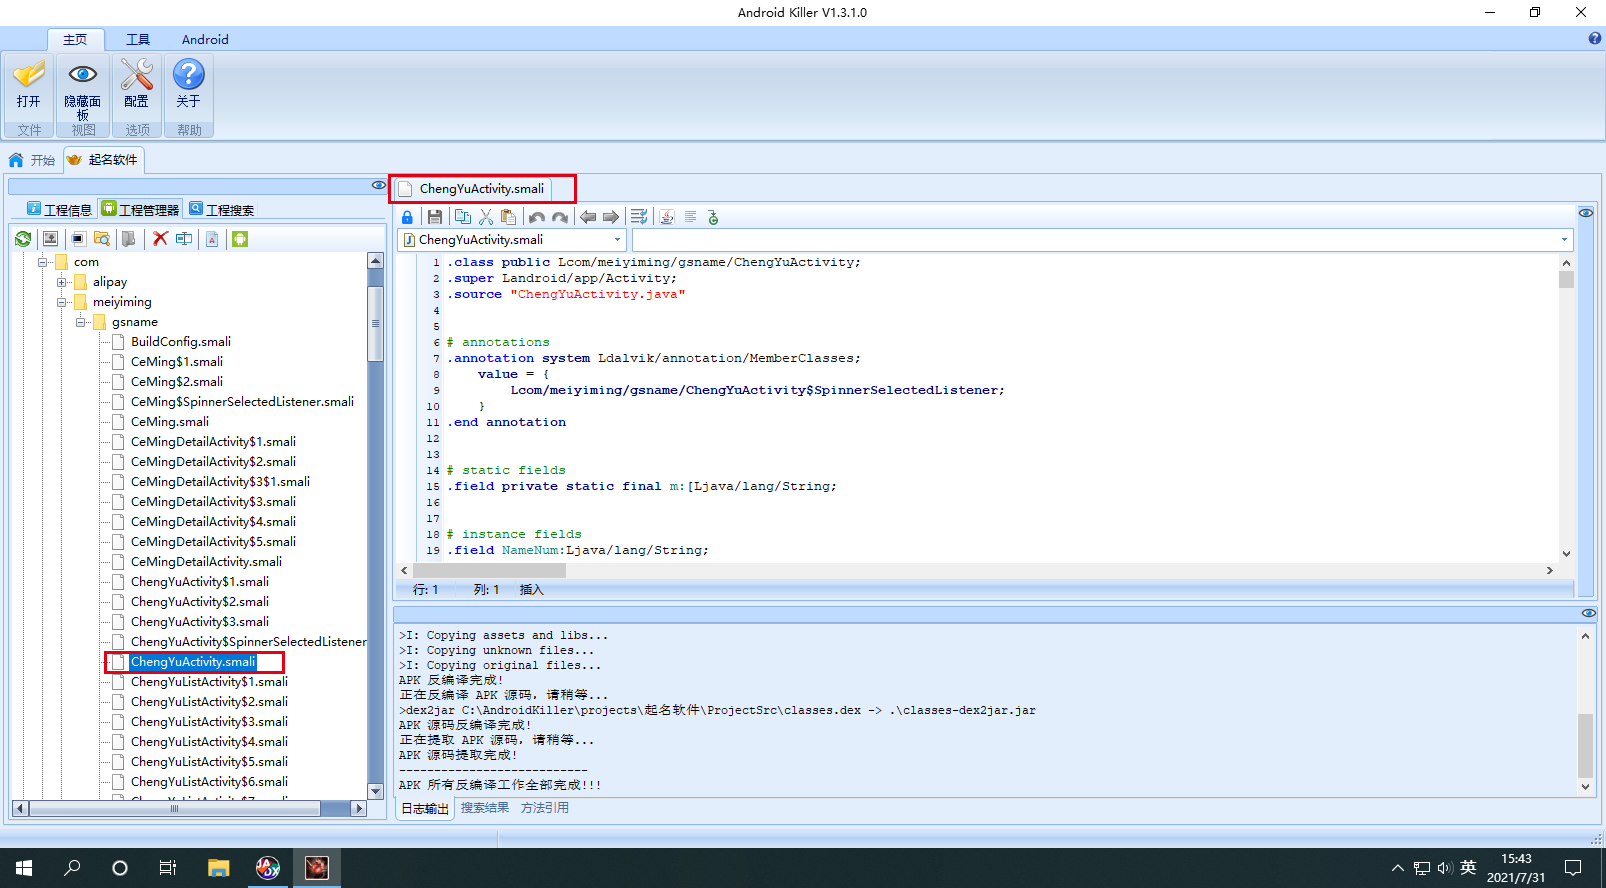Open the ChengYuActivity.smali class dropdown
The width and height of the screenshot is (1606, 888).
pyautogui.click(x=617, y=240)
